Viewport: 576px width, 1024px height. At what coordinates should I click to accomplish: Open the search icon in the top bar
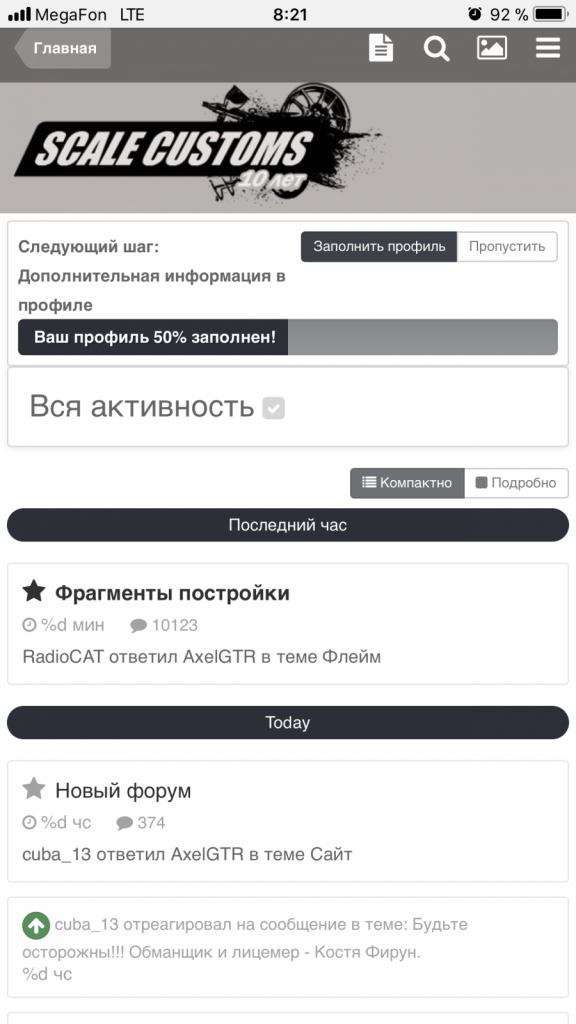click(x=436, y=47)
